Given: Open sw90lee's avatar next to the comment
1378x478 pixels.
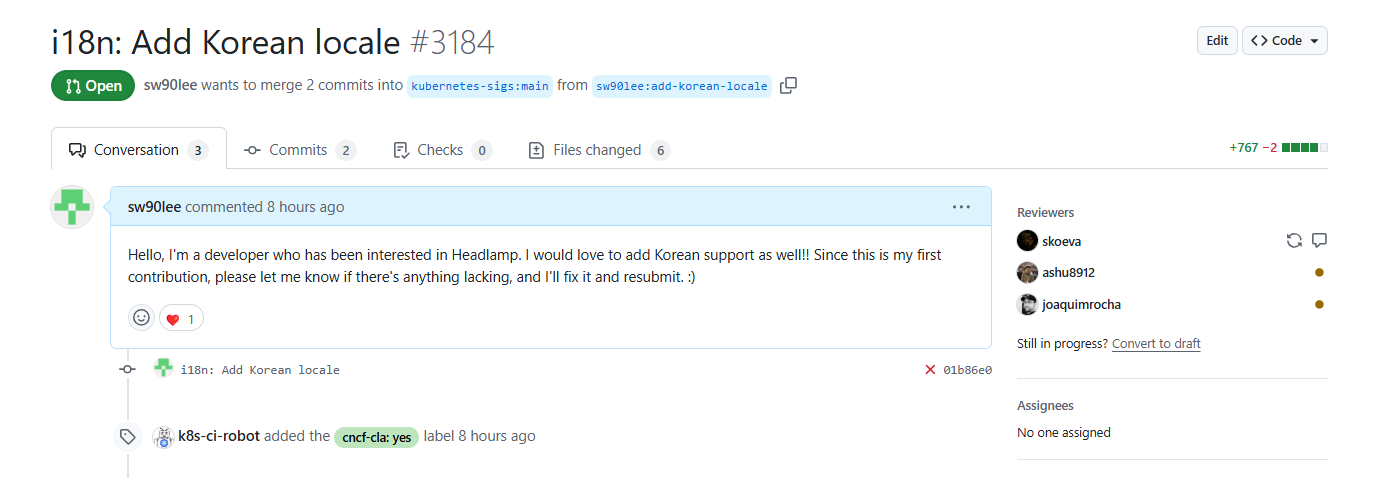Looking at the screenshot, I should point(72,207).
